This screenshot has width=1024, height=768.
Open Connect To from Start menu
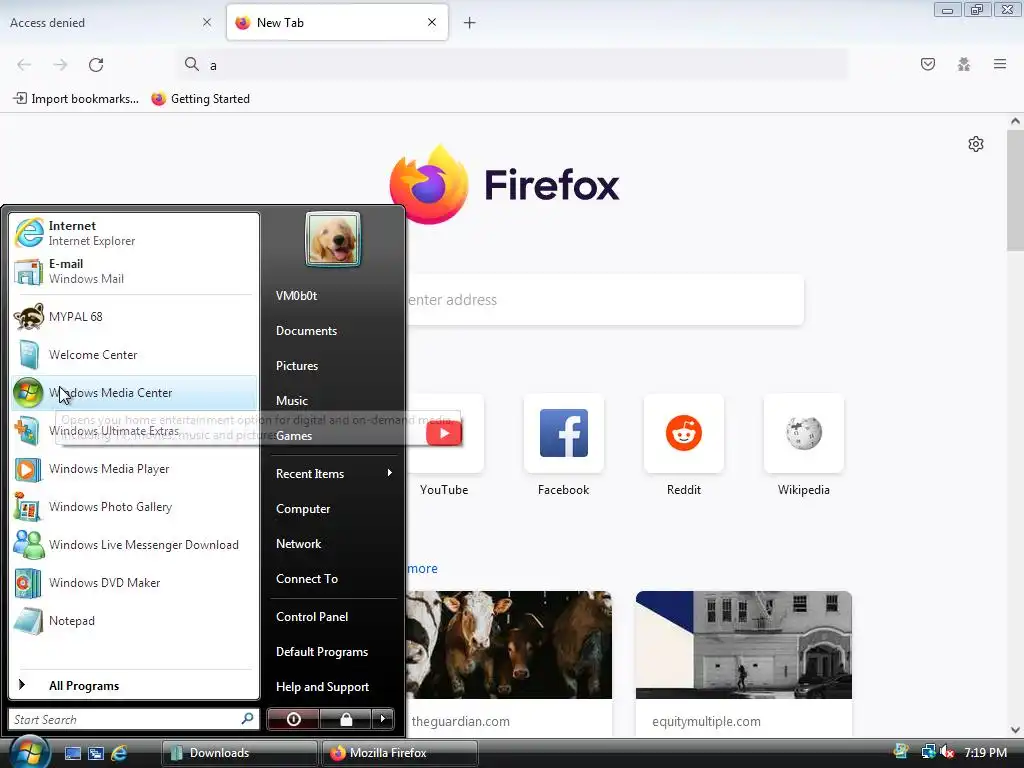tap(333, 579)
